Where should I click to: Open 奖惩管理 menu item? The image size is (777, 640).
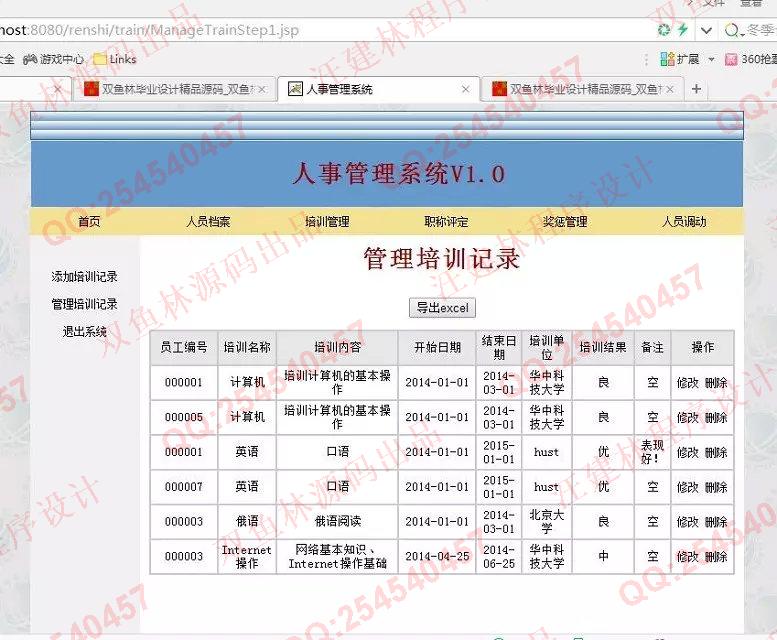[x=565, y=221]
